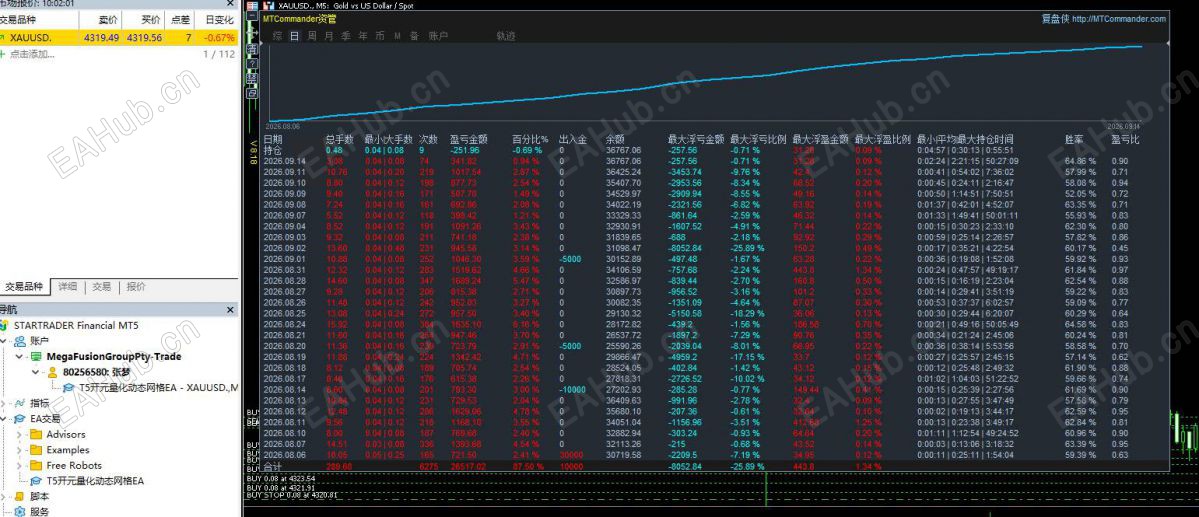
Task: Expand the 指标 indicators node
Action: (x=4, y=403)
